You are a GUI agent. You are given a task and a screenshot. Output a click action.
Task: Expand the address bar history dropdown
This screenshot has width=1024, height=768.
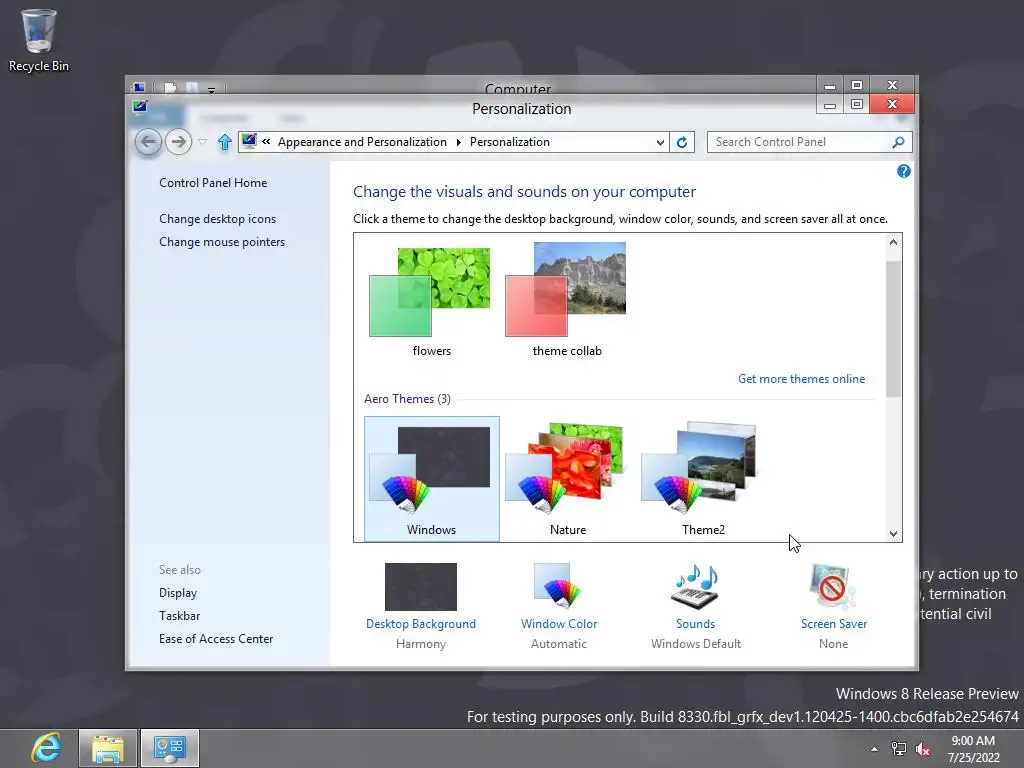pyautogui.click(x=660, y=142)
